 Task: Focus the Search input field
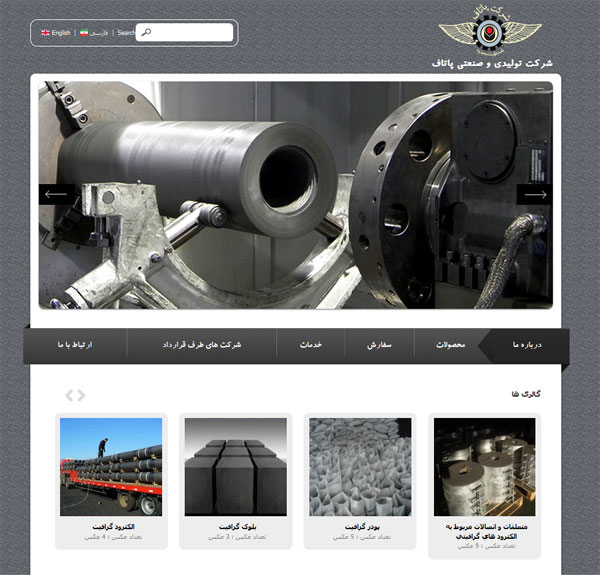[184, 33]
